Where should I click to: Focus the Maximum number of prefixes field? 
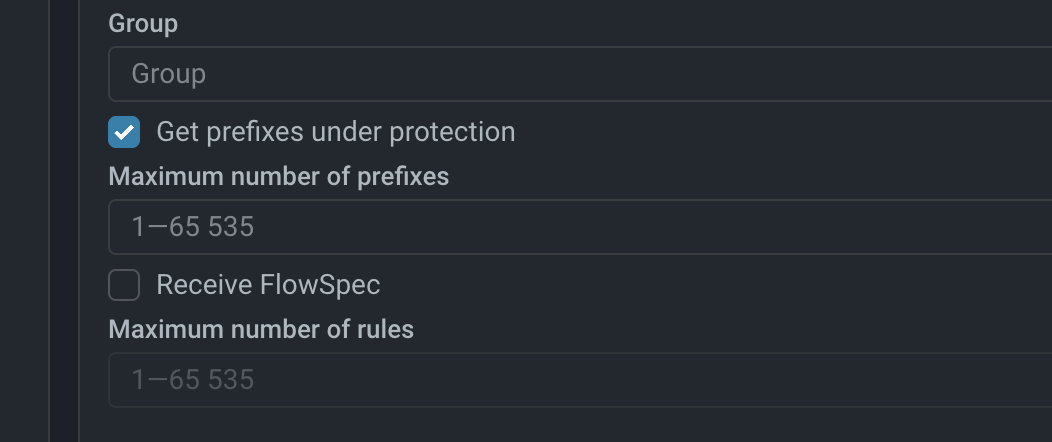[580, 227]
